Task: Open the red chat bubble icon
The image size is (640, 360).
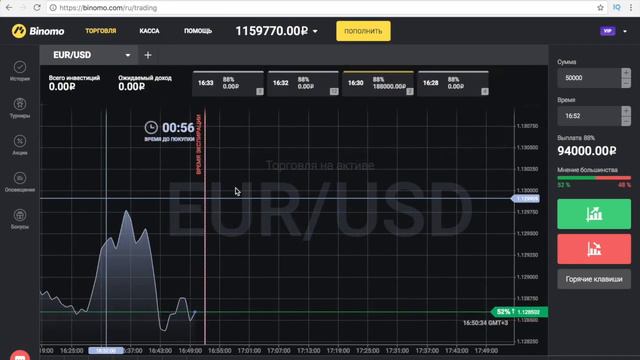Action: coord(20,356)
